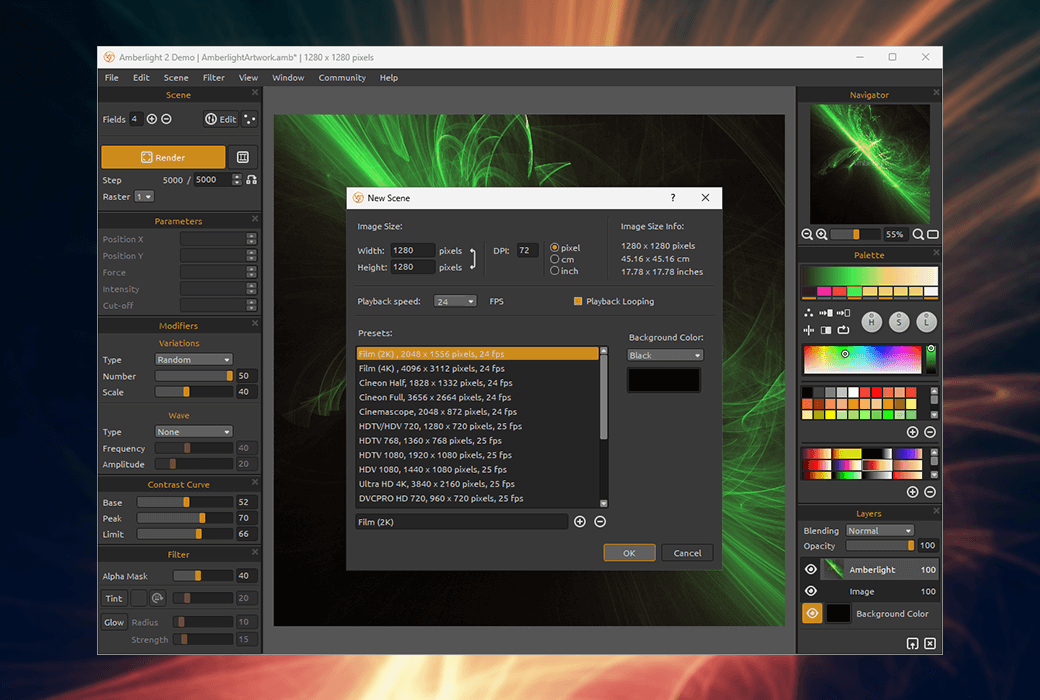Click the delete layer icon at the bottom of Layers
The width and height of the screenshot is (1040, 700).
pos(930,644)
